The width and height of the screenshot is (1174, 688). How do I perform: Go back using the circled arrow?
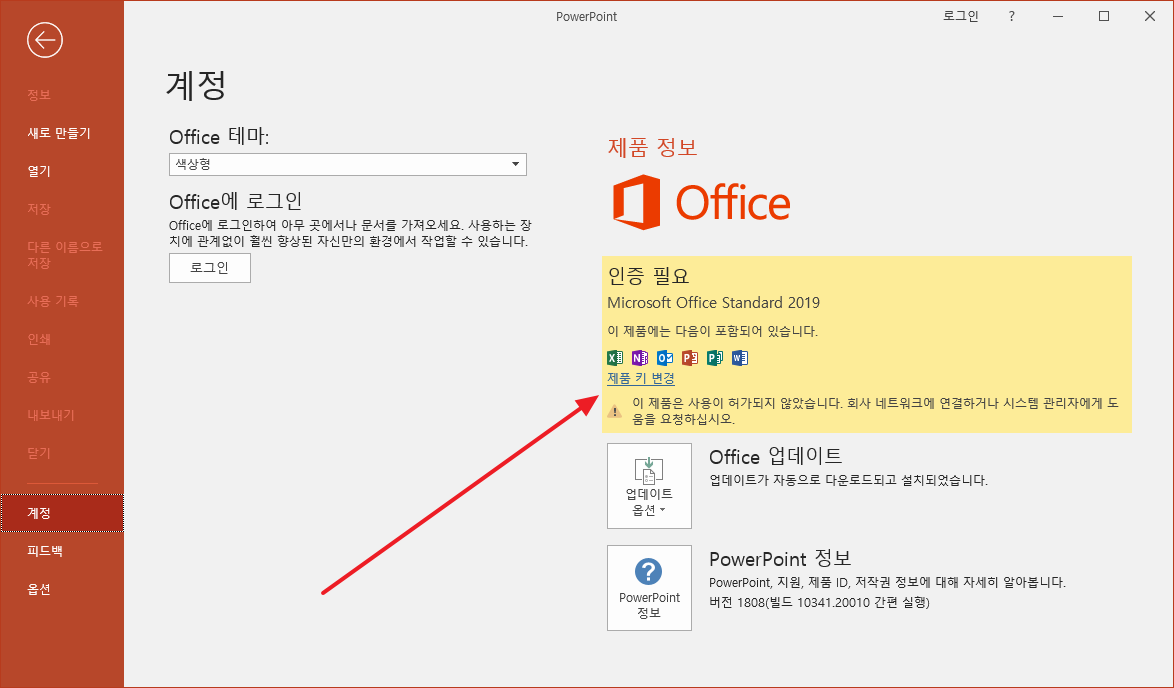(44, 40)
